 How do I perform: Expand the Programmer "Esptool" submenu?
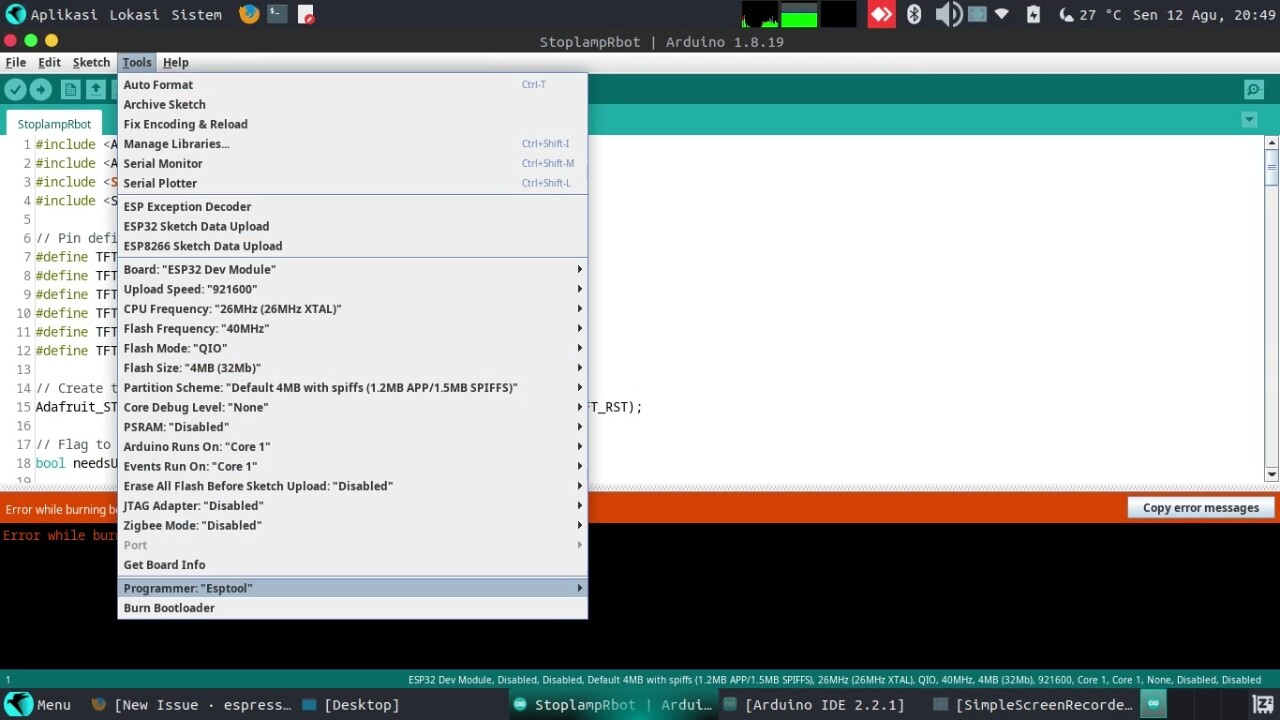click(x=352, y=588)
